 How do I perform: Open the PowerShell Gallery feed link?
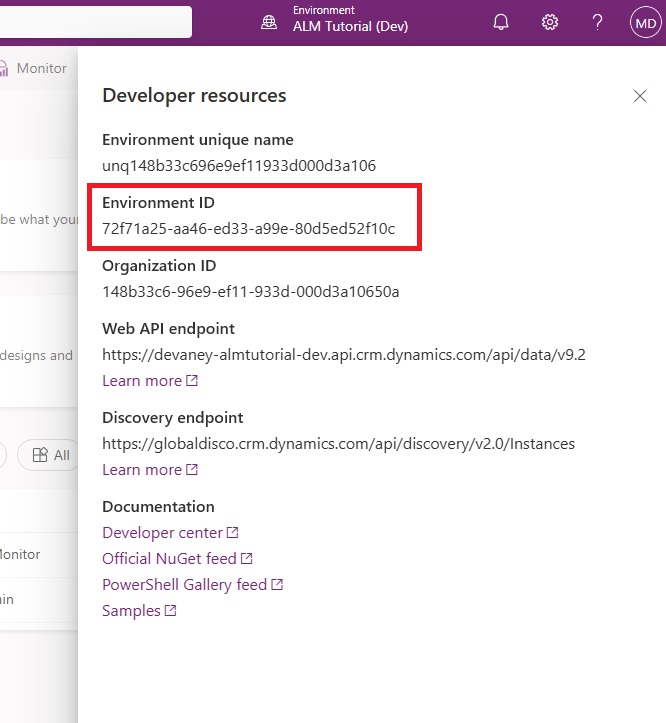pyautogui.click(x=192, y=585)
